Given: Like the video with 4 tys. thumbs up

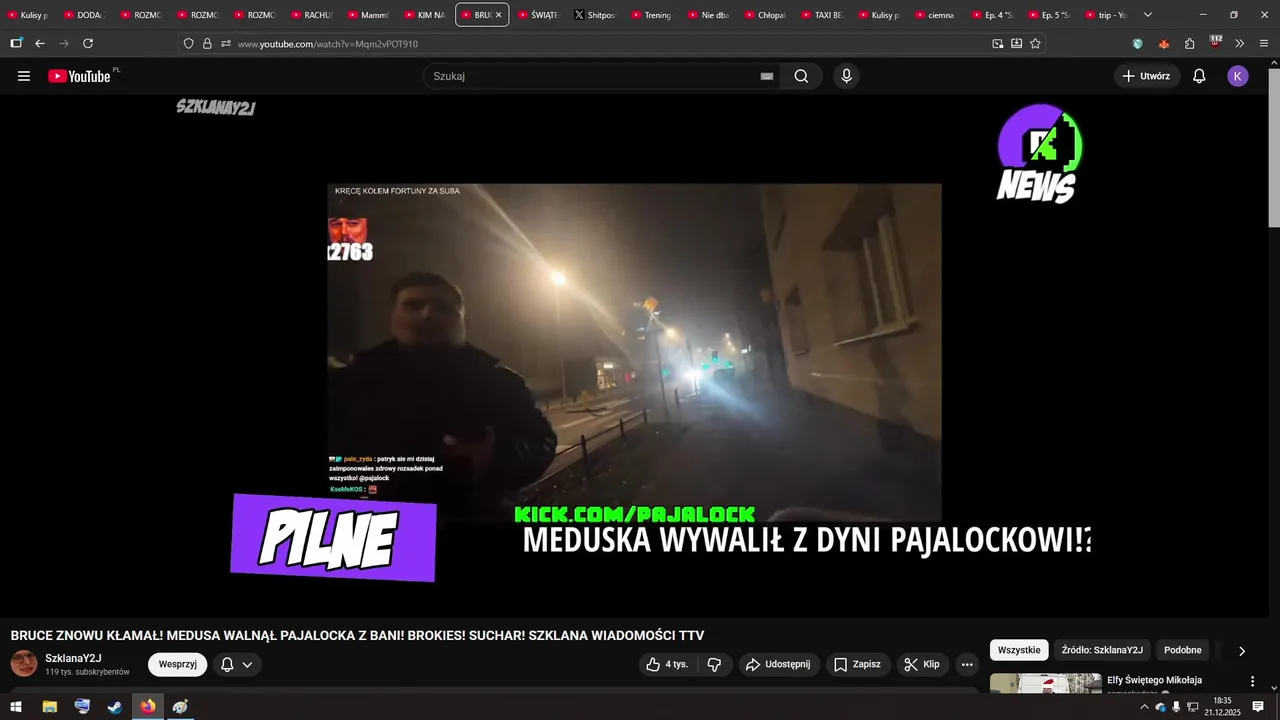Looking at the screenshot, I should pos(668,664).
